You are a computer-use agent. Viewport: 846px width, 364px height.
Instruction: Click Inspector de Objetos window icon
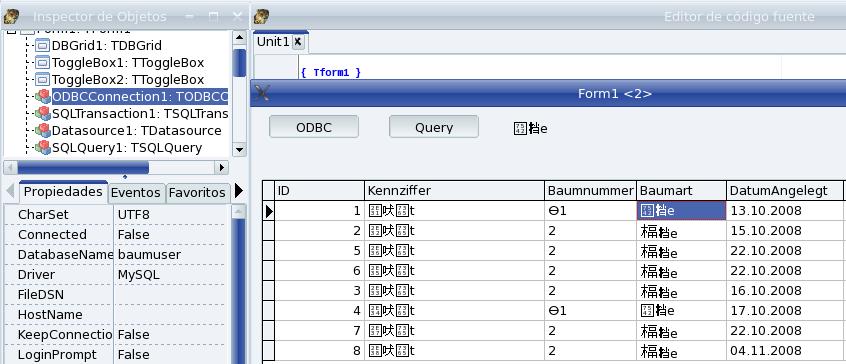pyautogui.click(x=11, y=17)
